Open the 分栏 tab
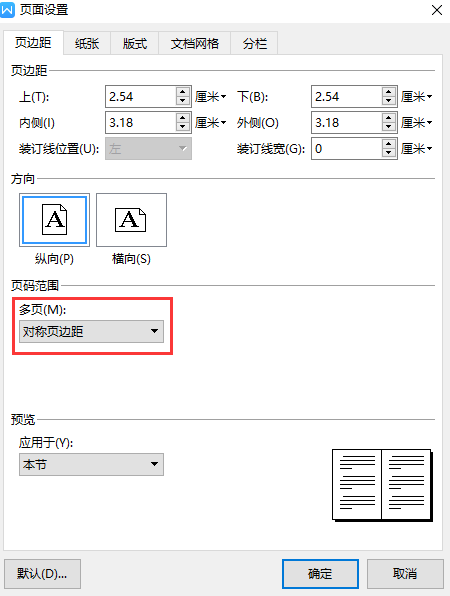Image resolution: width=450 pixels, height=596 pixels. tap(255, 43)
